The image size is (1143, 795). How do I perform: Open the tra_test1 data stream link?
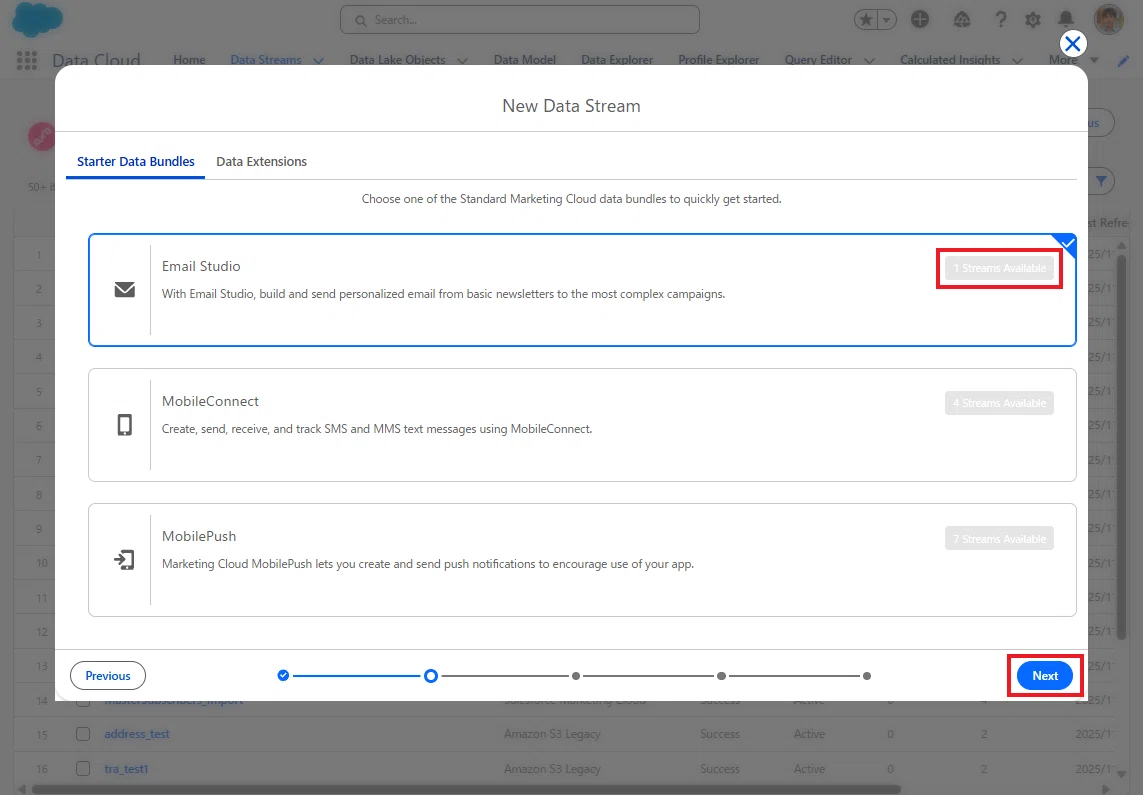126,769
